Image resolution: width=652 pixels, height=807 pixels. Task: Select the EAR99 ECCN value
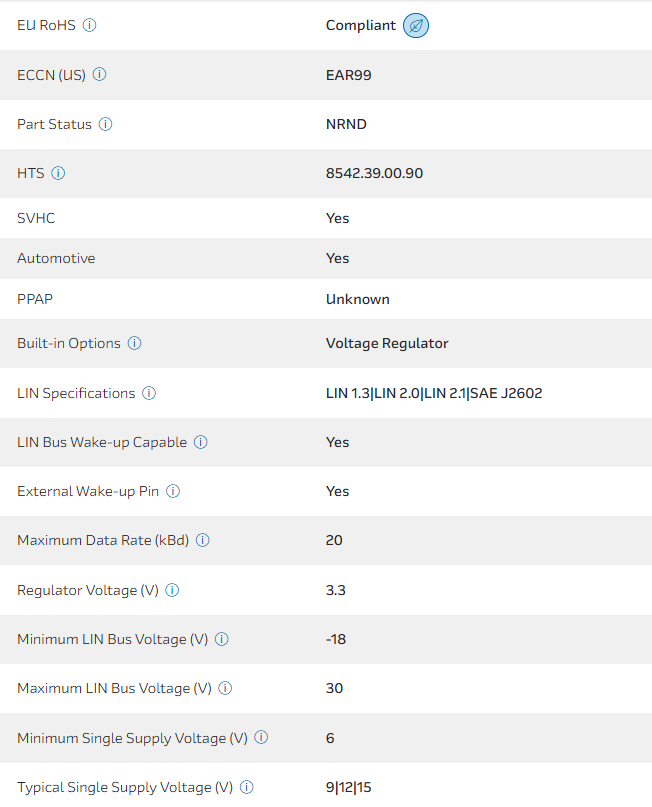[x=349, y=75]
